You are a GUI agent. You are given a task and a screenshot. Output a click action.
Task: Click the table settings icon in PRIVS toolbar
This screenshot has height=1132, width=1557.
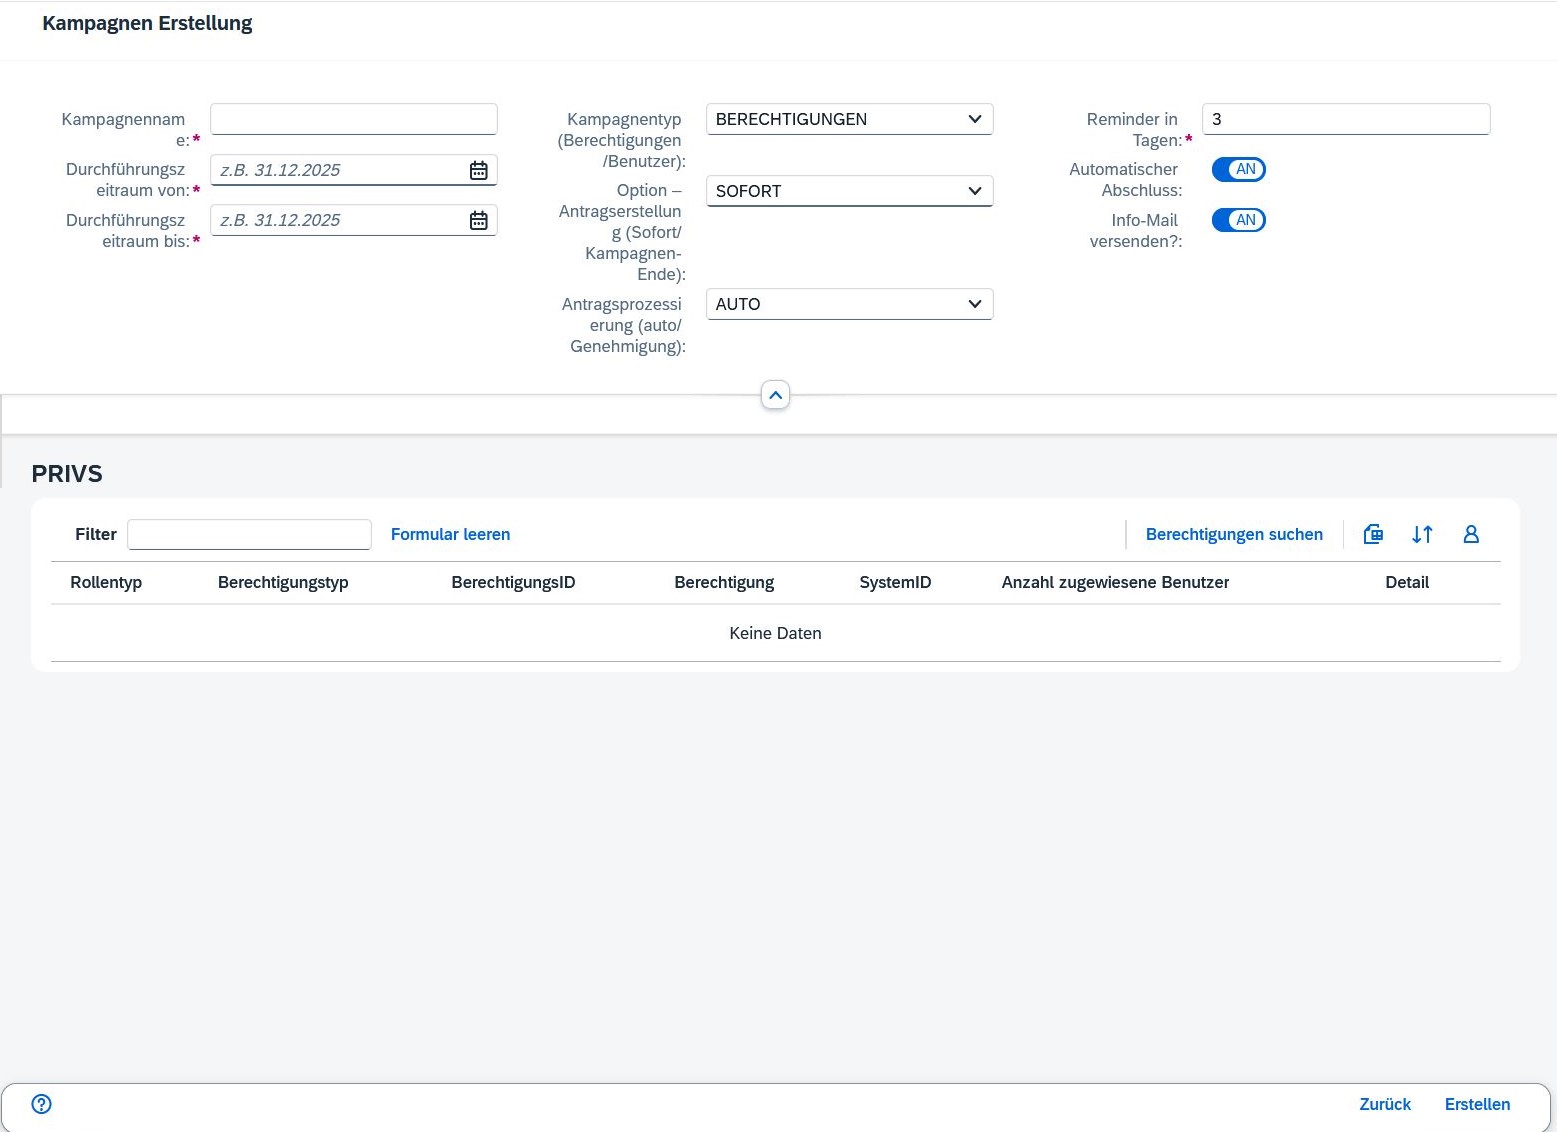click(1373, 534)
